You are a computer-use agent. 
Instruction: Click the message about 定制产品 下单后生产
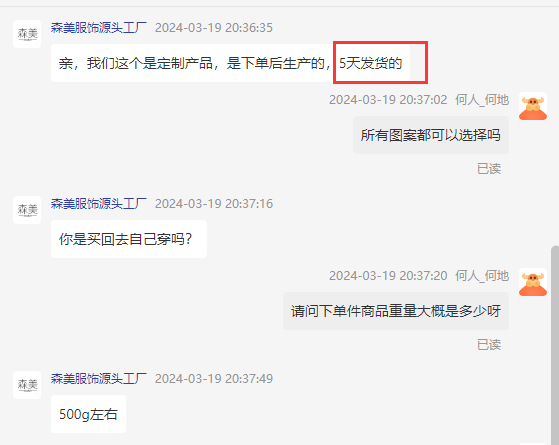(x=230, y=63)
